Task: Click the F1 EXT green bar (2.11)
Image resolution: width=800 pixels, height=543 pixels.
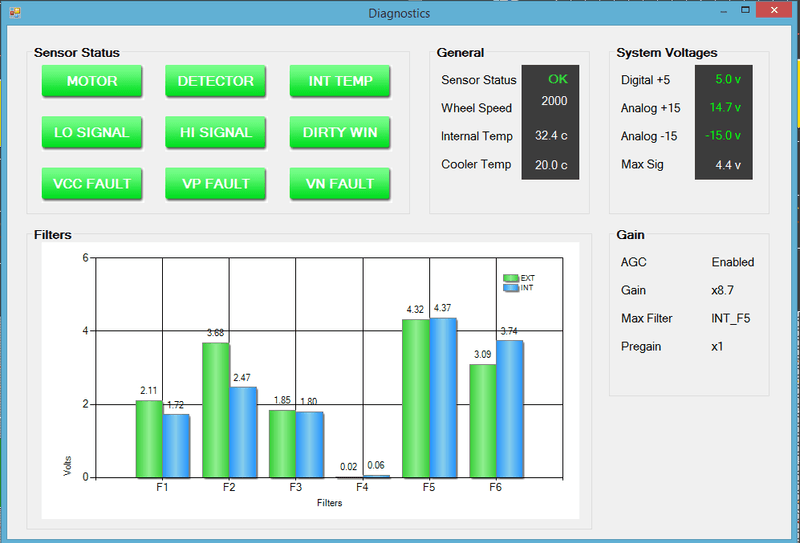Action: [149, 439]
